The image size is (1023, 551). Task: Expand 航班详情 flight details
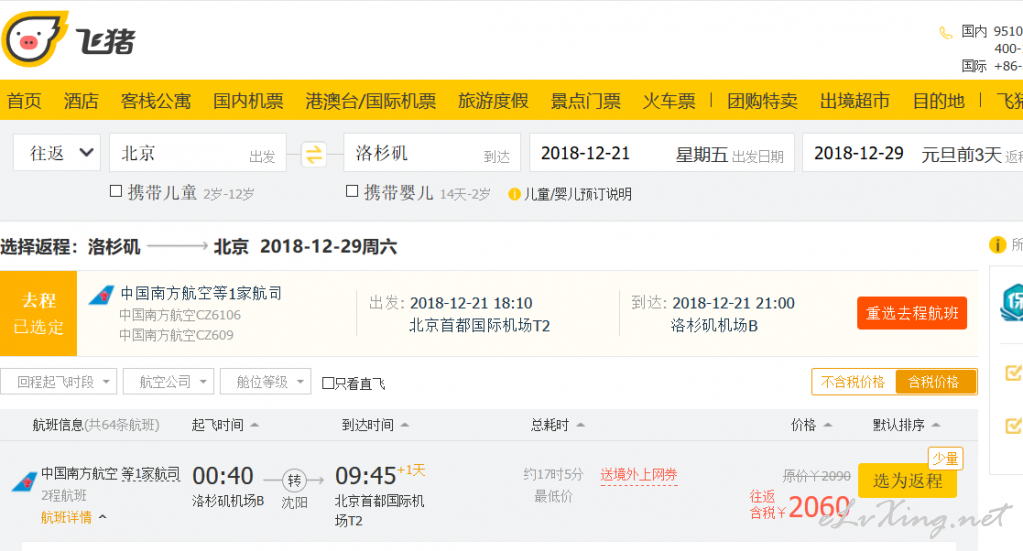[73, 518]
